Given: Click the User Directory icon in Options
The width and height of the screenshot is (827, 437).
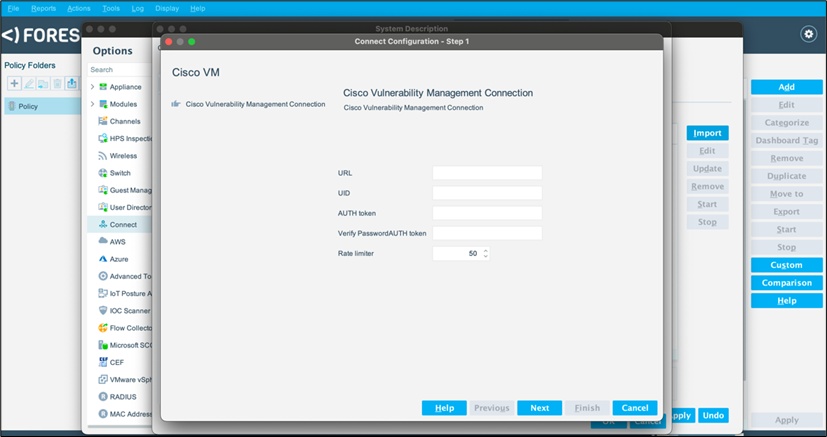Looking at the screenshot, I should pos(103,208).
